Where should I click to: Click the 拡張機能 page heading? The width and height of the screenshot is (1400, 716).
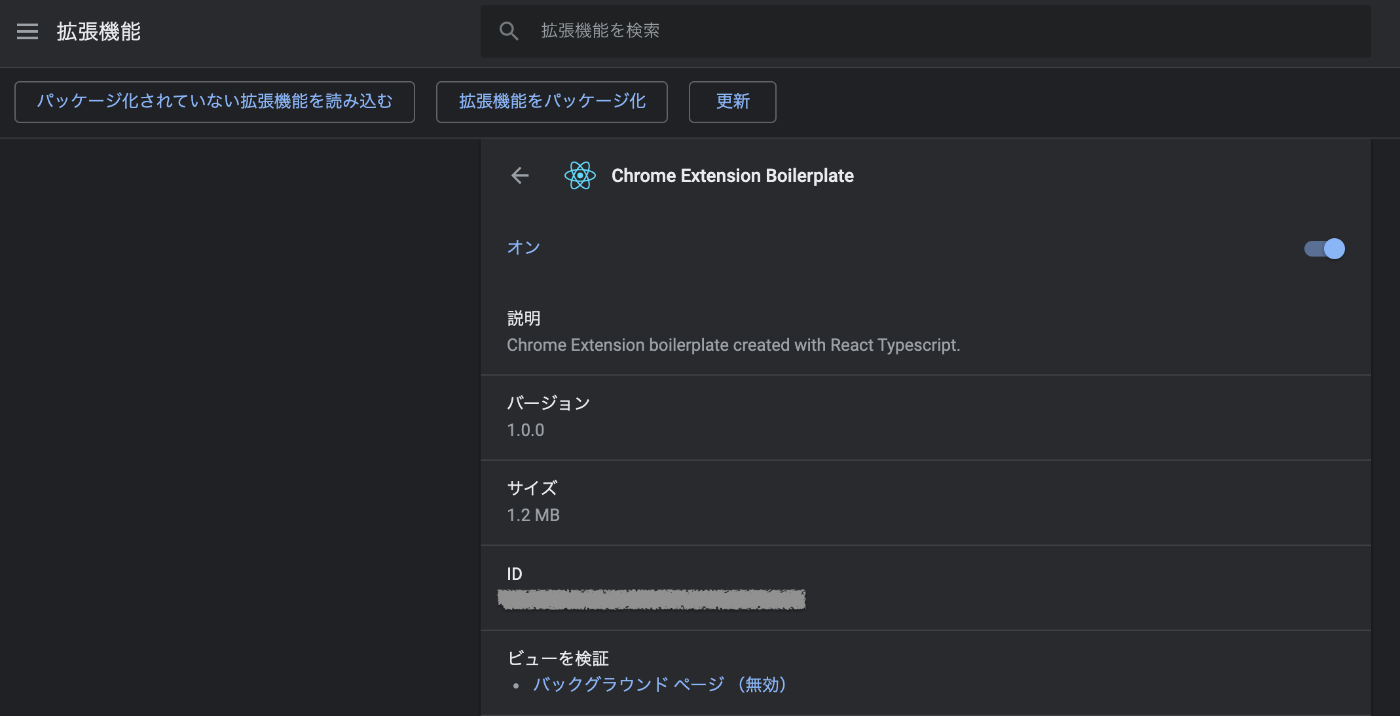[x=99, y=32]
